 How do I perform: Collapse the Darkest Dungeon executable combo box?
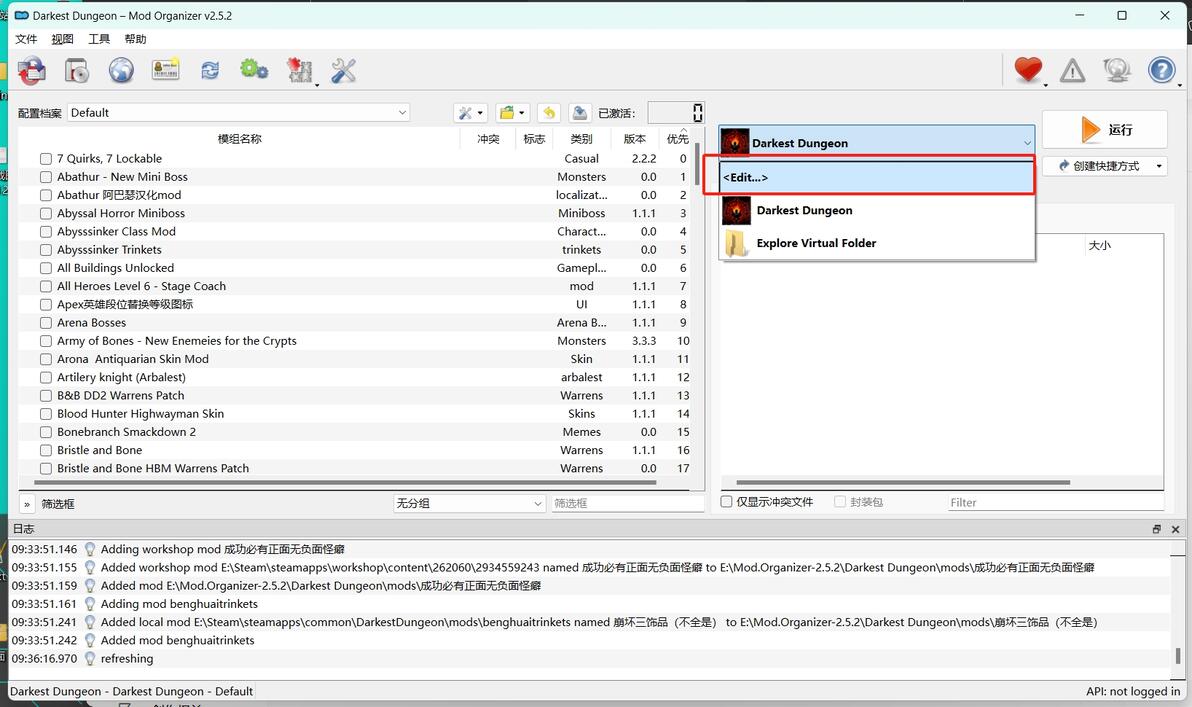877,142
